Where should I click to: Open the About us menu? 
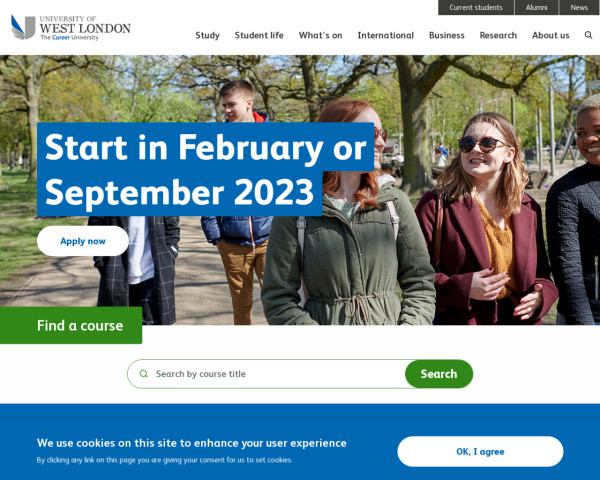[551, 35]
